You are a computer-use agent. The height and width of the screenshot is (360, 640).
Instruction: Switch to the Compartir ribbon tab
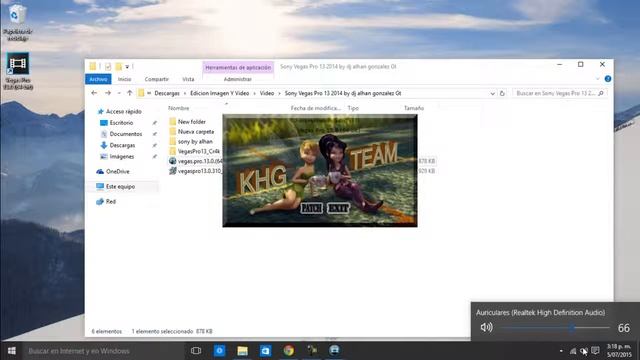156,79
